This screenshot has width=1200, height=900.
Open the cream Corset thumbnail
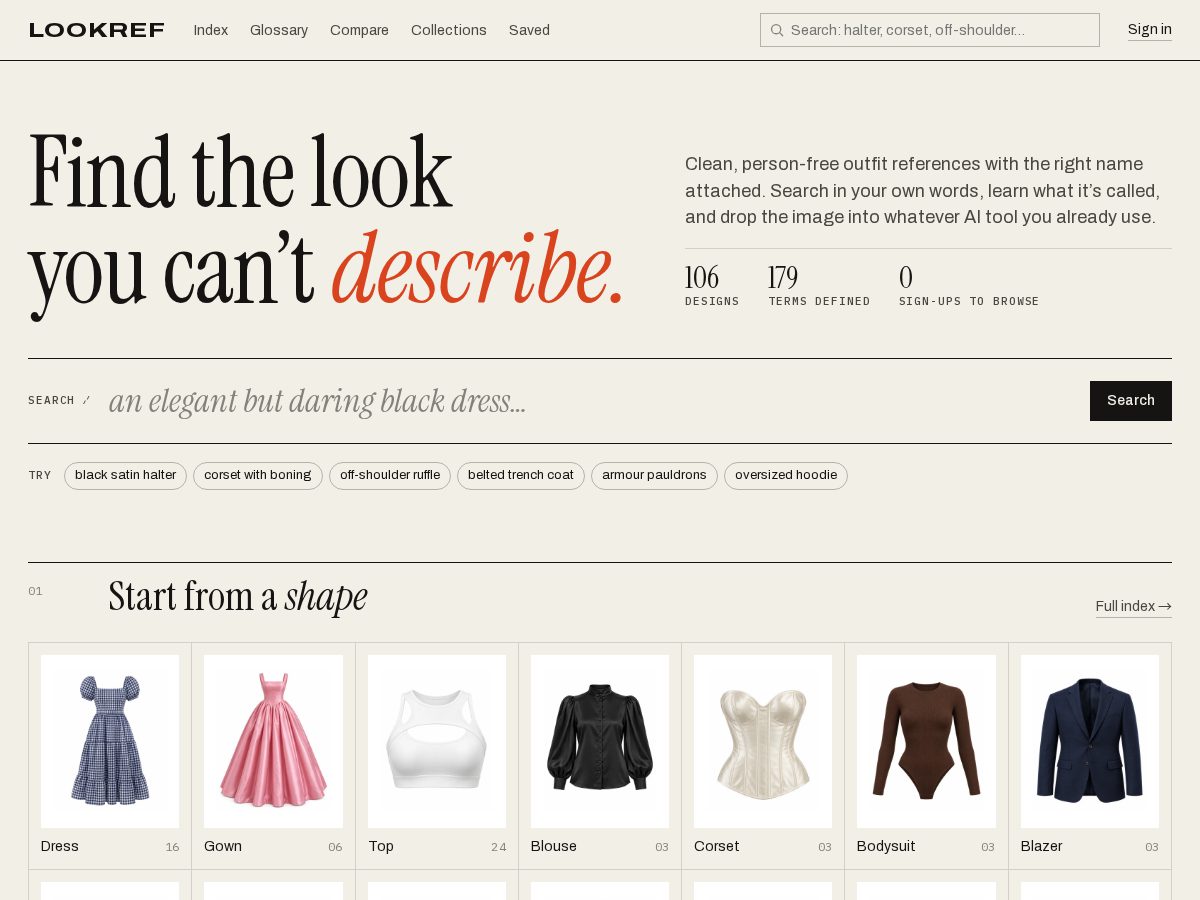point(763,741)
